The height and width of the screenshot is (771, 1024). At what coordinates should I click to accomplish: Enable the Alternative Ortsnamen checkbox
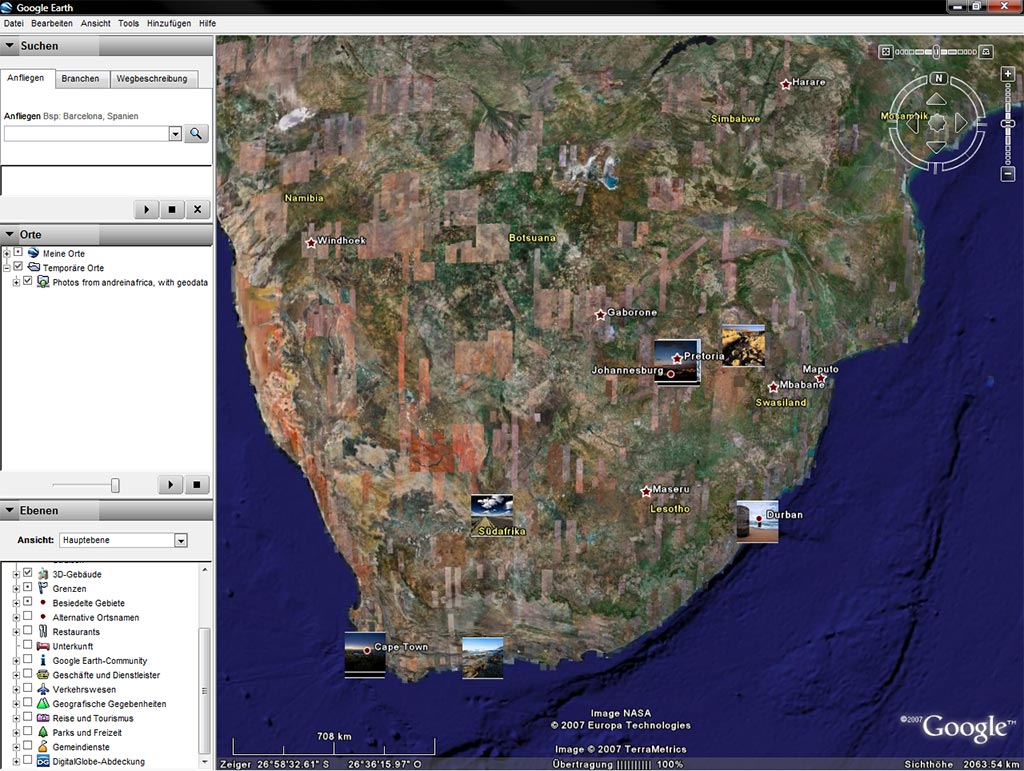point(27,616)
